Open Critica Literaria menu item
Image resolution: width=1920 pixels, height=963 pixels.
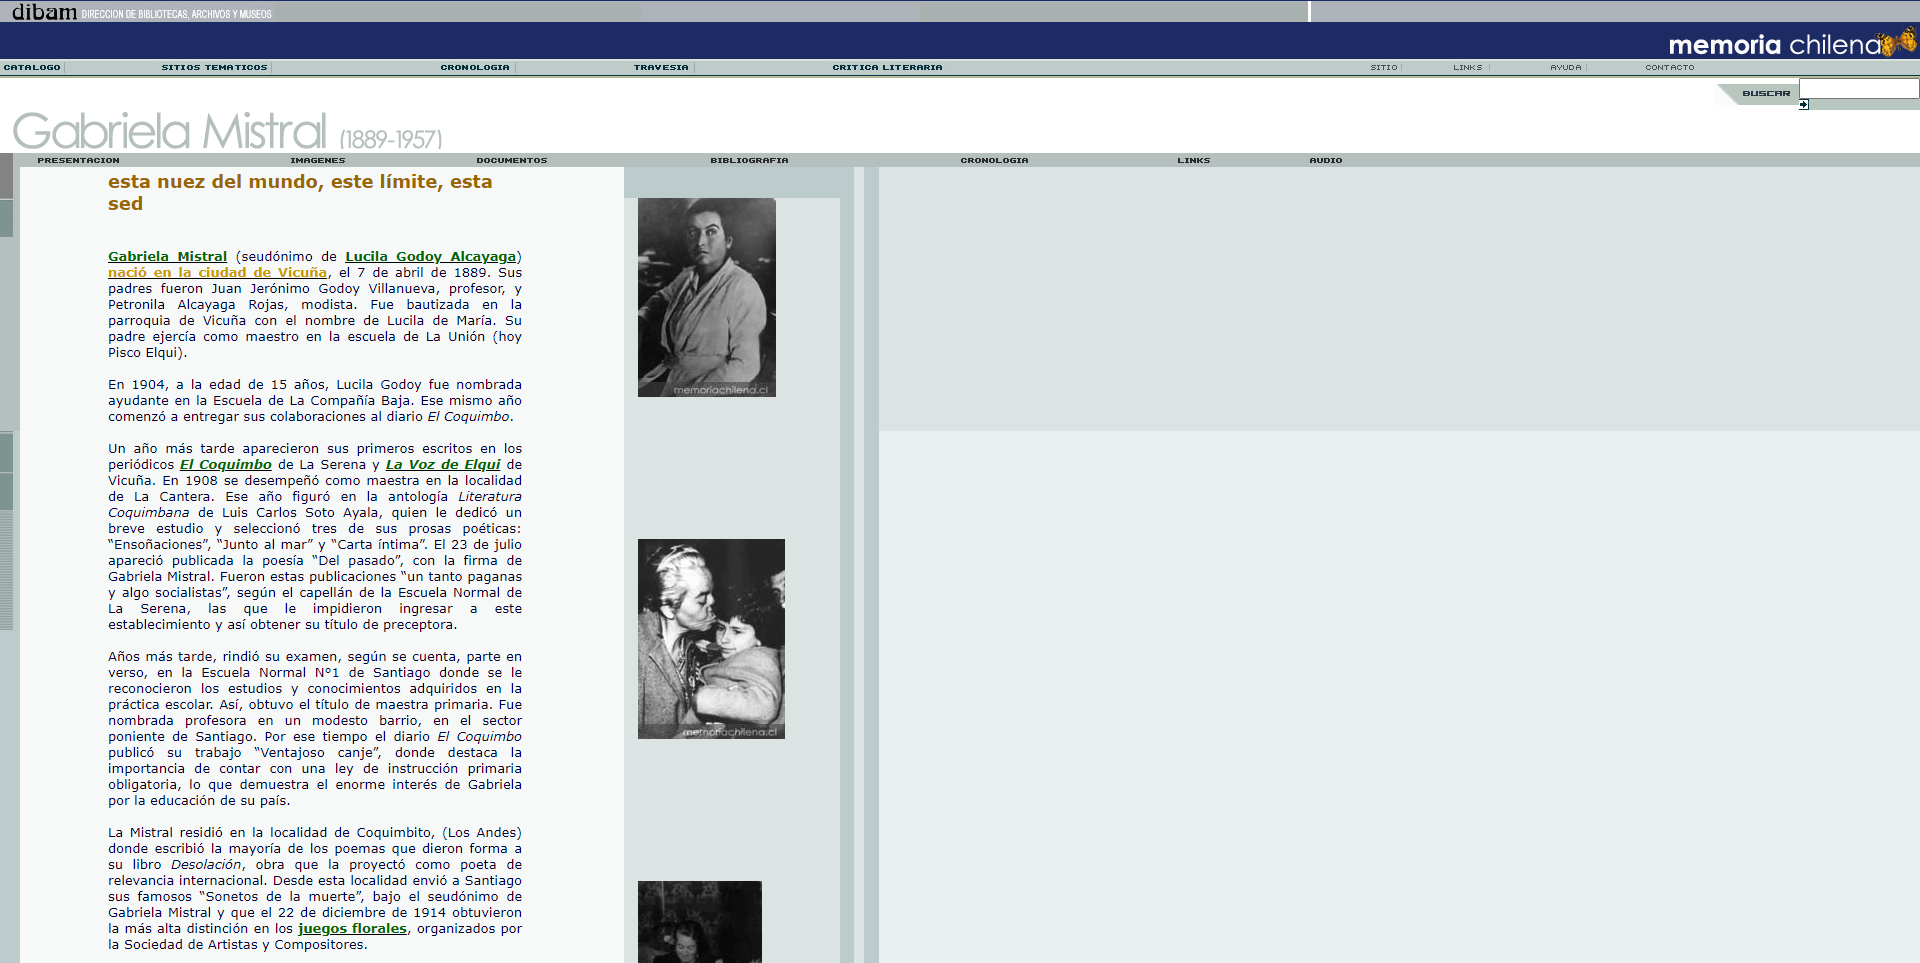pos(887,68)
